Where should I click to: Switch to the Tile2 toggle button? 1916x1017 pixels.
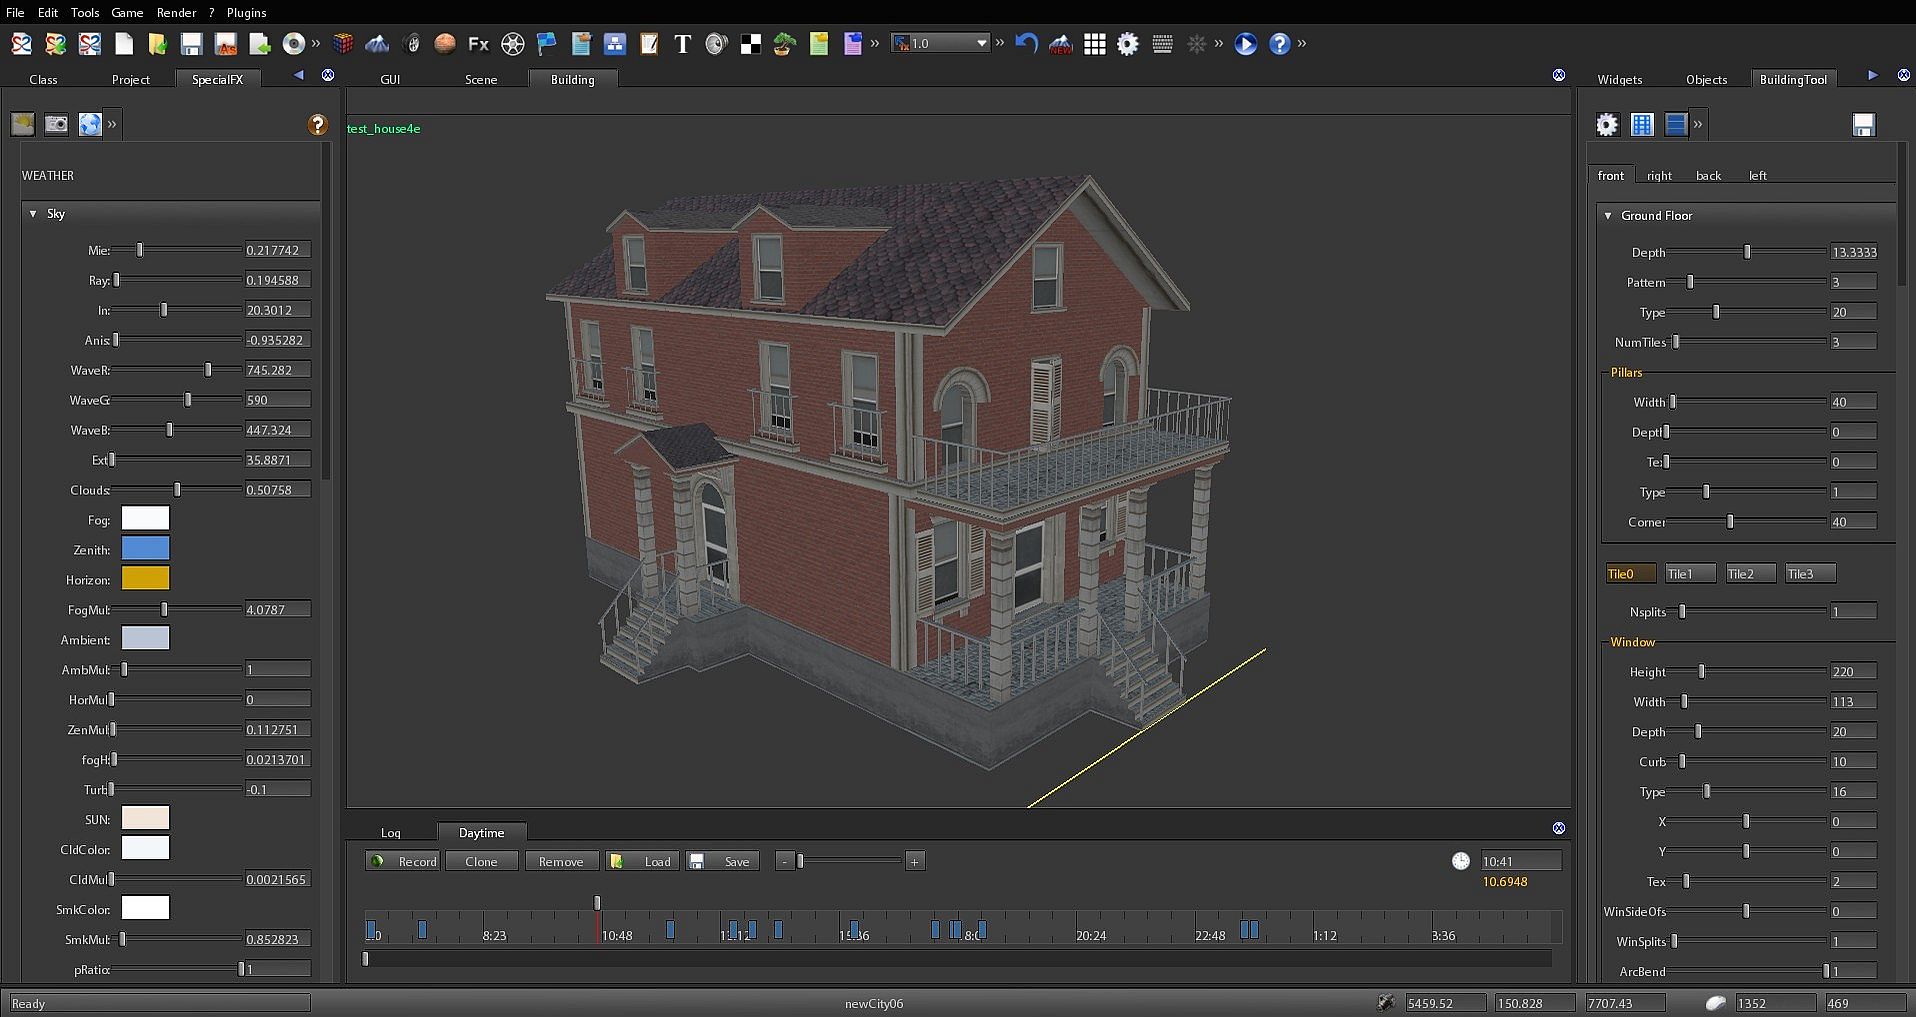tap(1749, 574)
